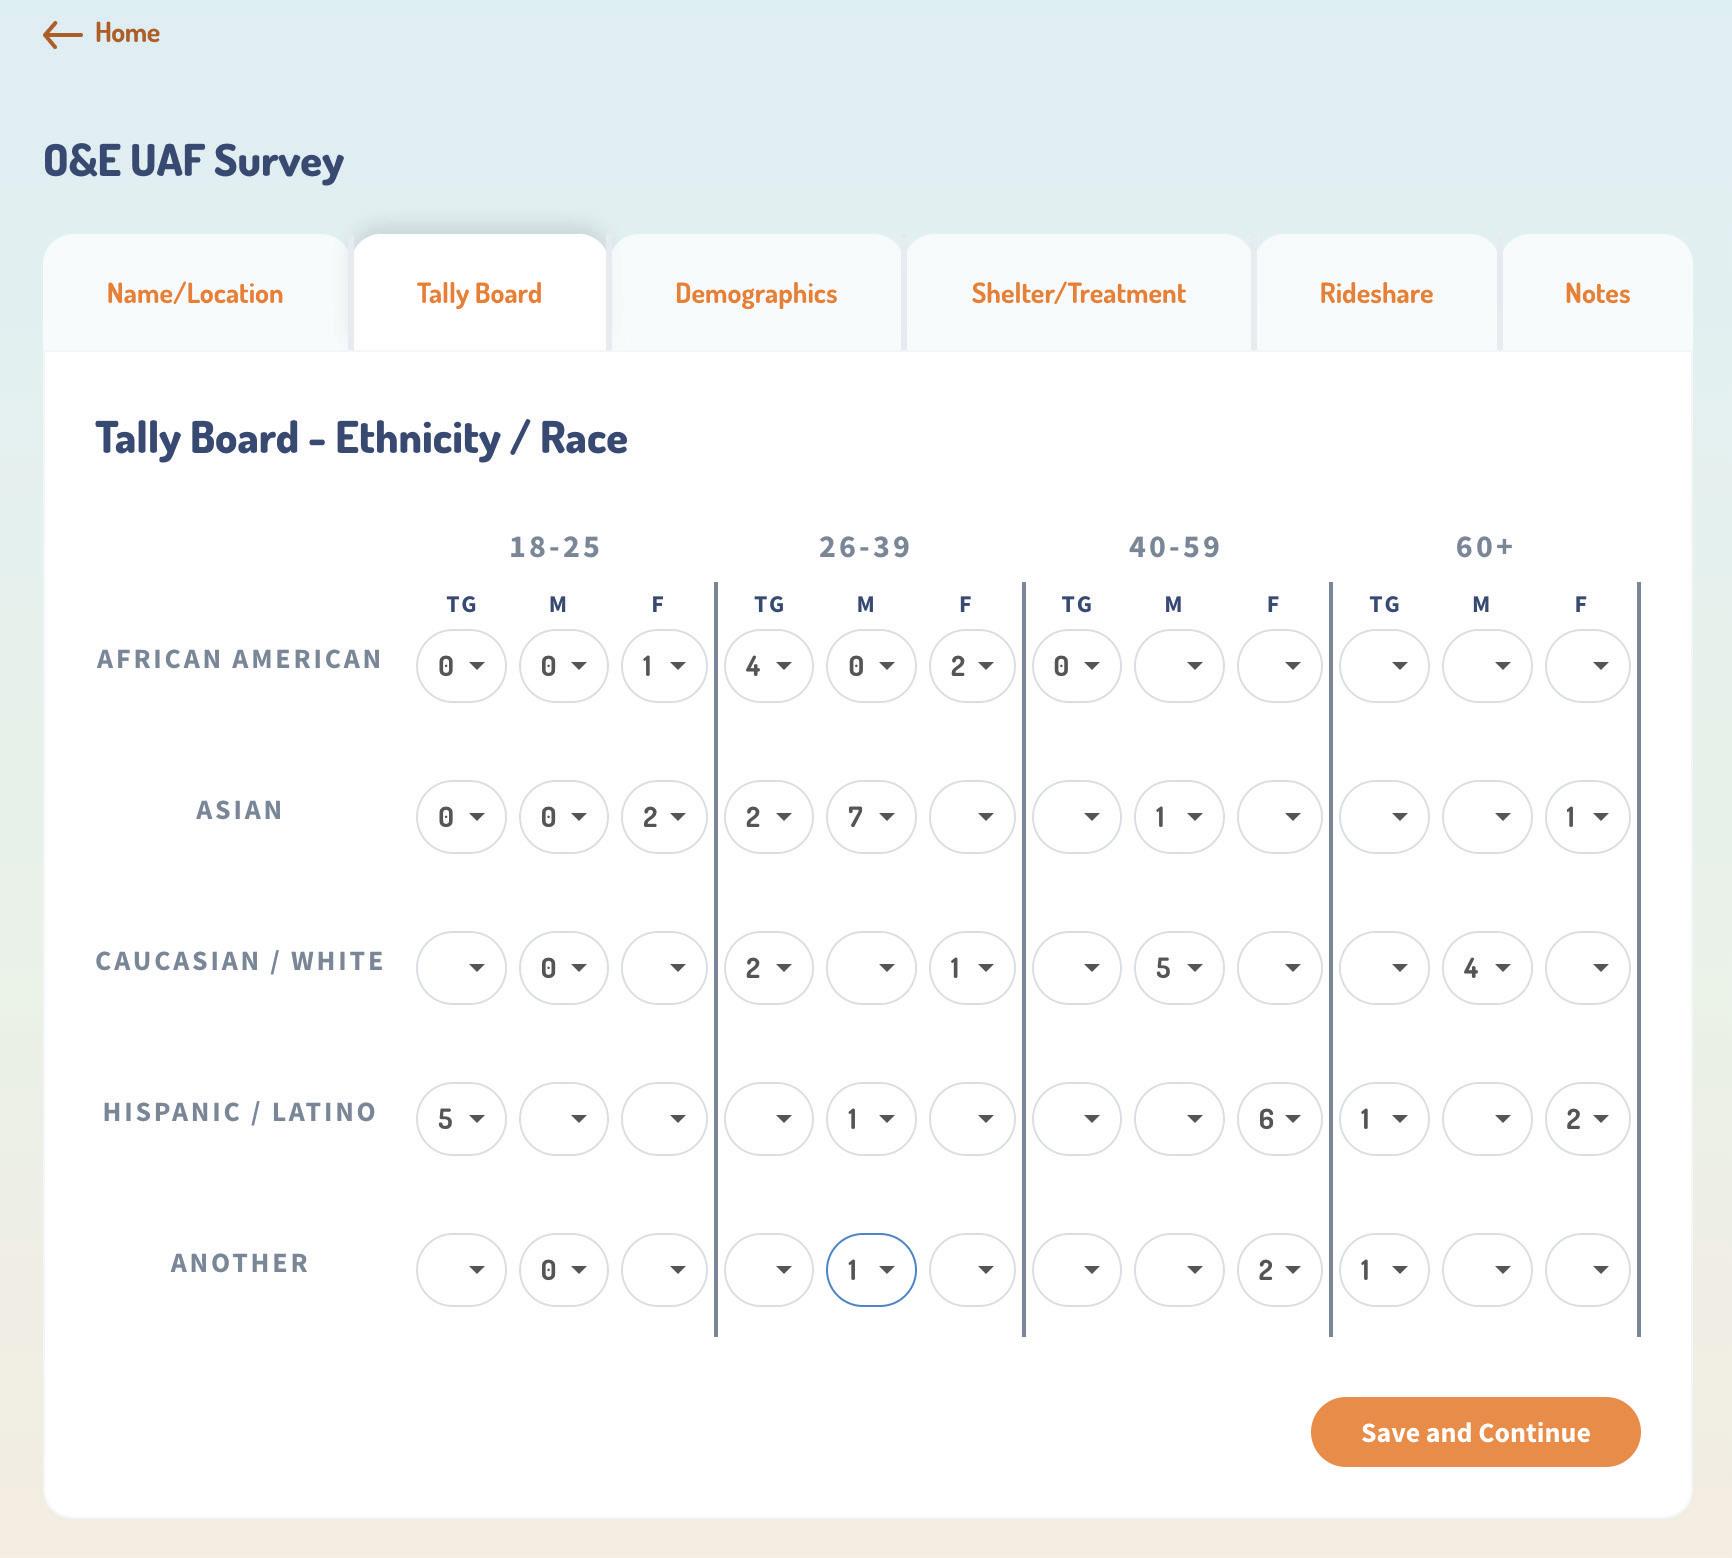This screenshot has width=1732, height=1558.
Task: Click the "Tally Board - Ethnicity / Race" heading
Action: (x=362, y=439)
